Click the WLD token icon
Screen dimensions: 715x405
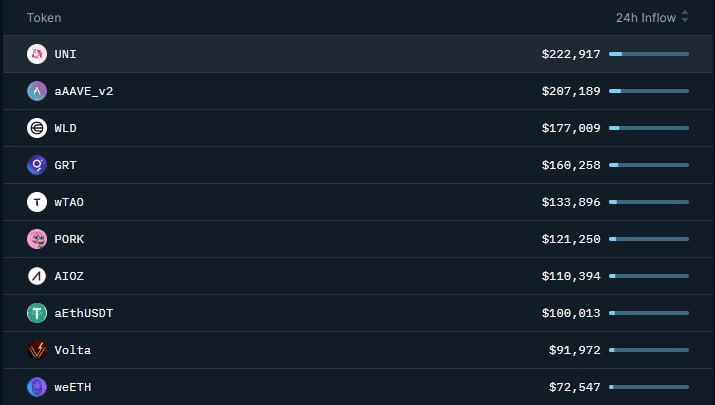click(x=37, y=128)
